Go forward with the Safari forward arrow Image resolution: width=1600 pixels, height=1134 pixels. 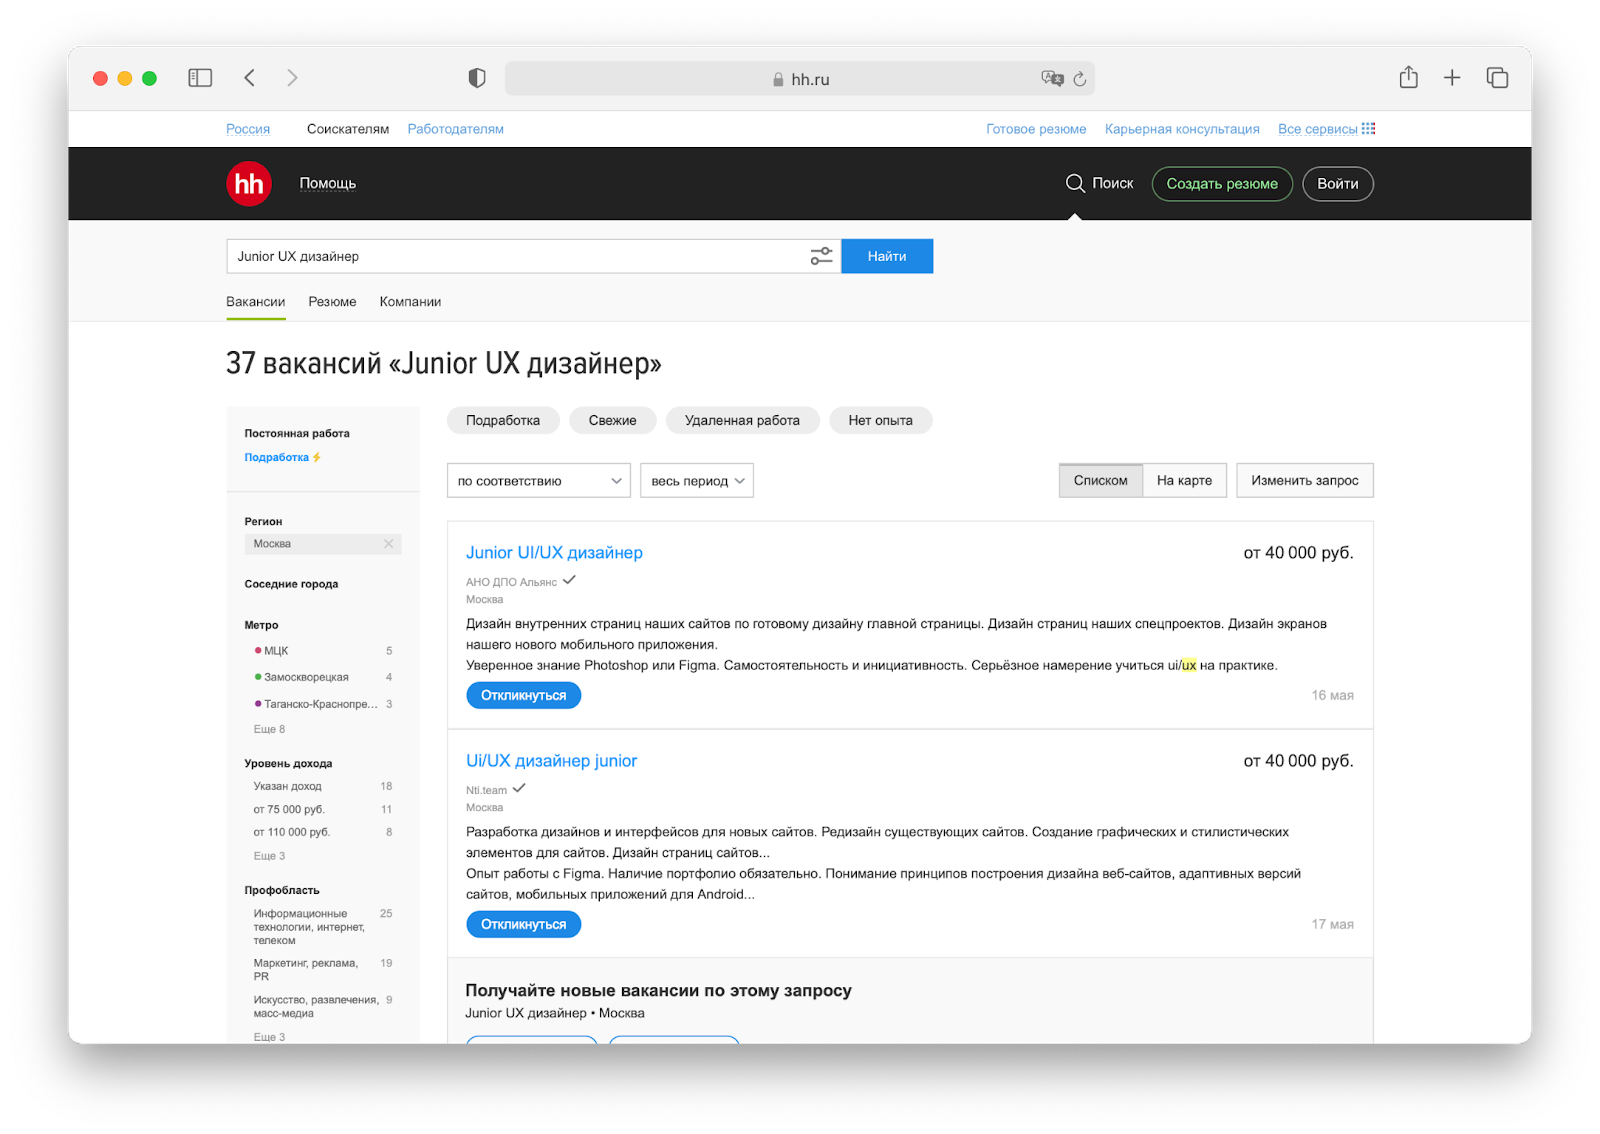(292, 78)
